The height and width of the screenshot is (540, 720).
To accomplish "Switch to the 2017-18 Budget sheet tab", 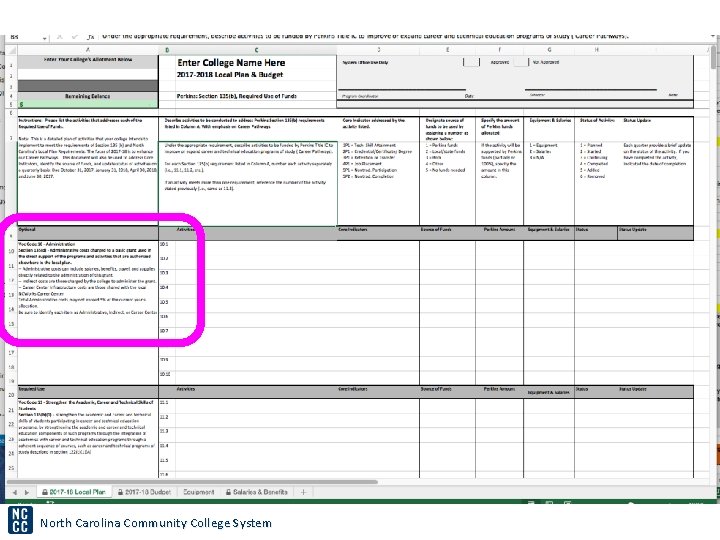I will pyautogui.click(x=144, y=492).
